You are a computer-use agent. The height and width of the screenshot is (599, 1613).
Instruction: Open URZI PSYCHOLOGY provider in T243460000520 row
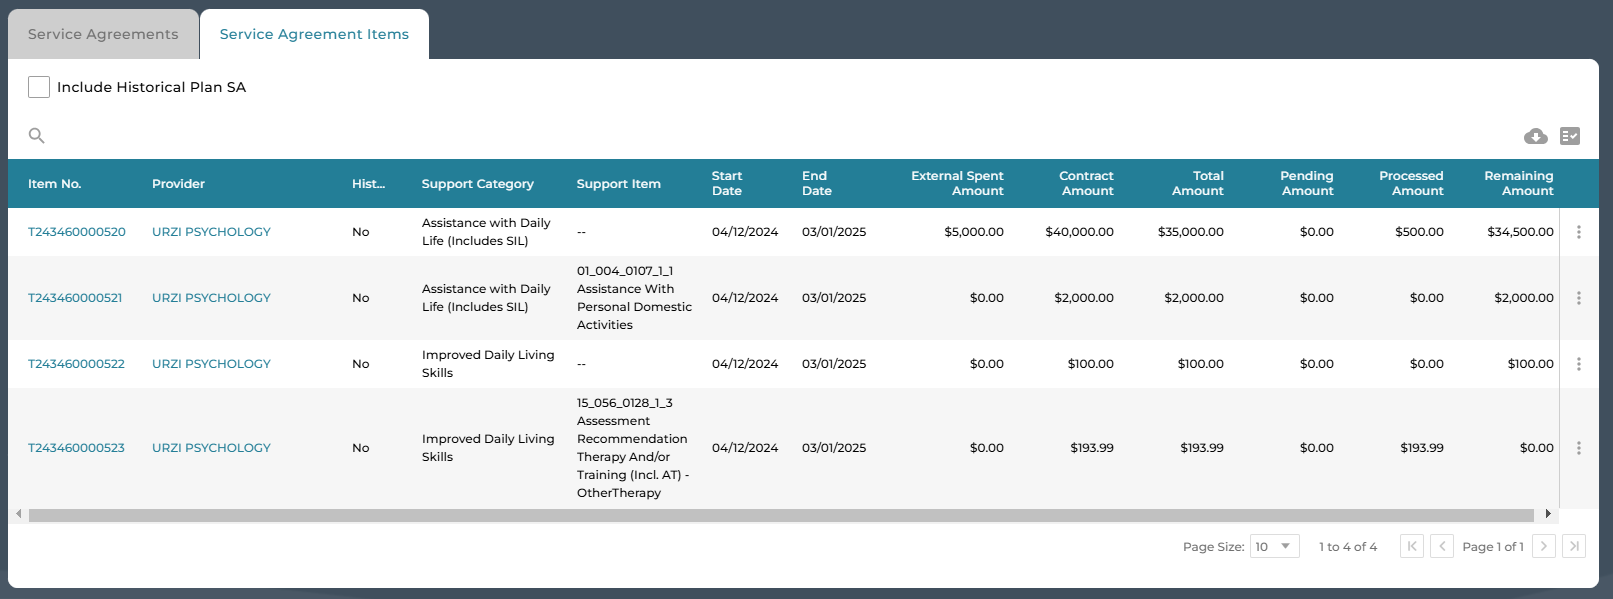(211, 232)
